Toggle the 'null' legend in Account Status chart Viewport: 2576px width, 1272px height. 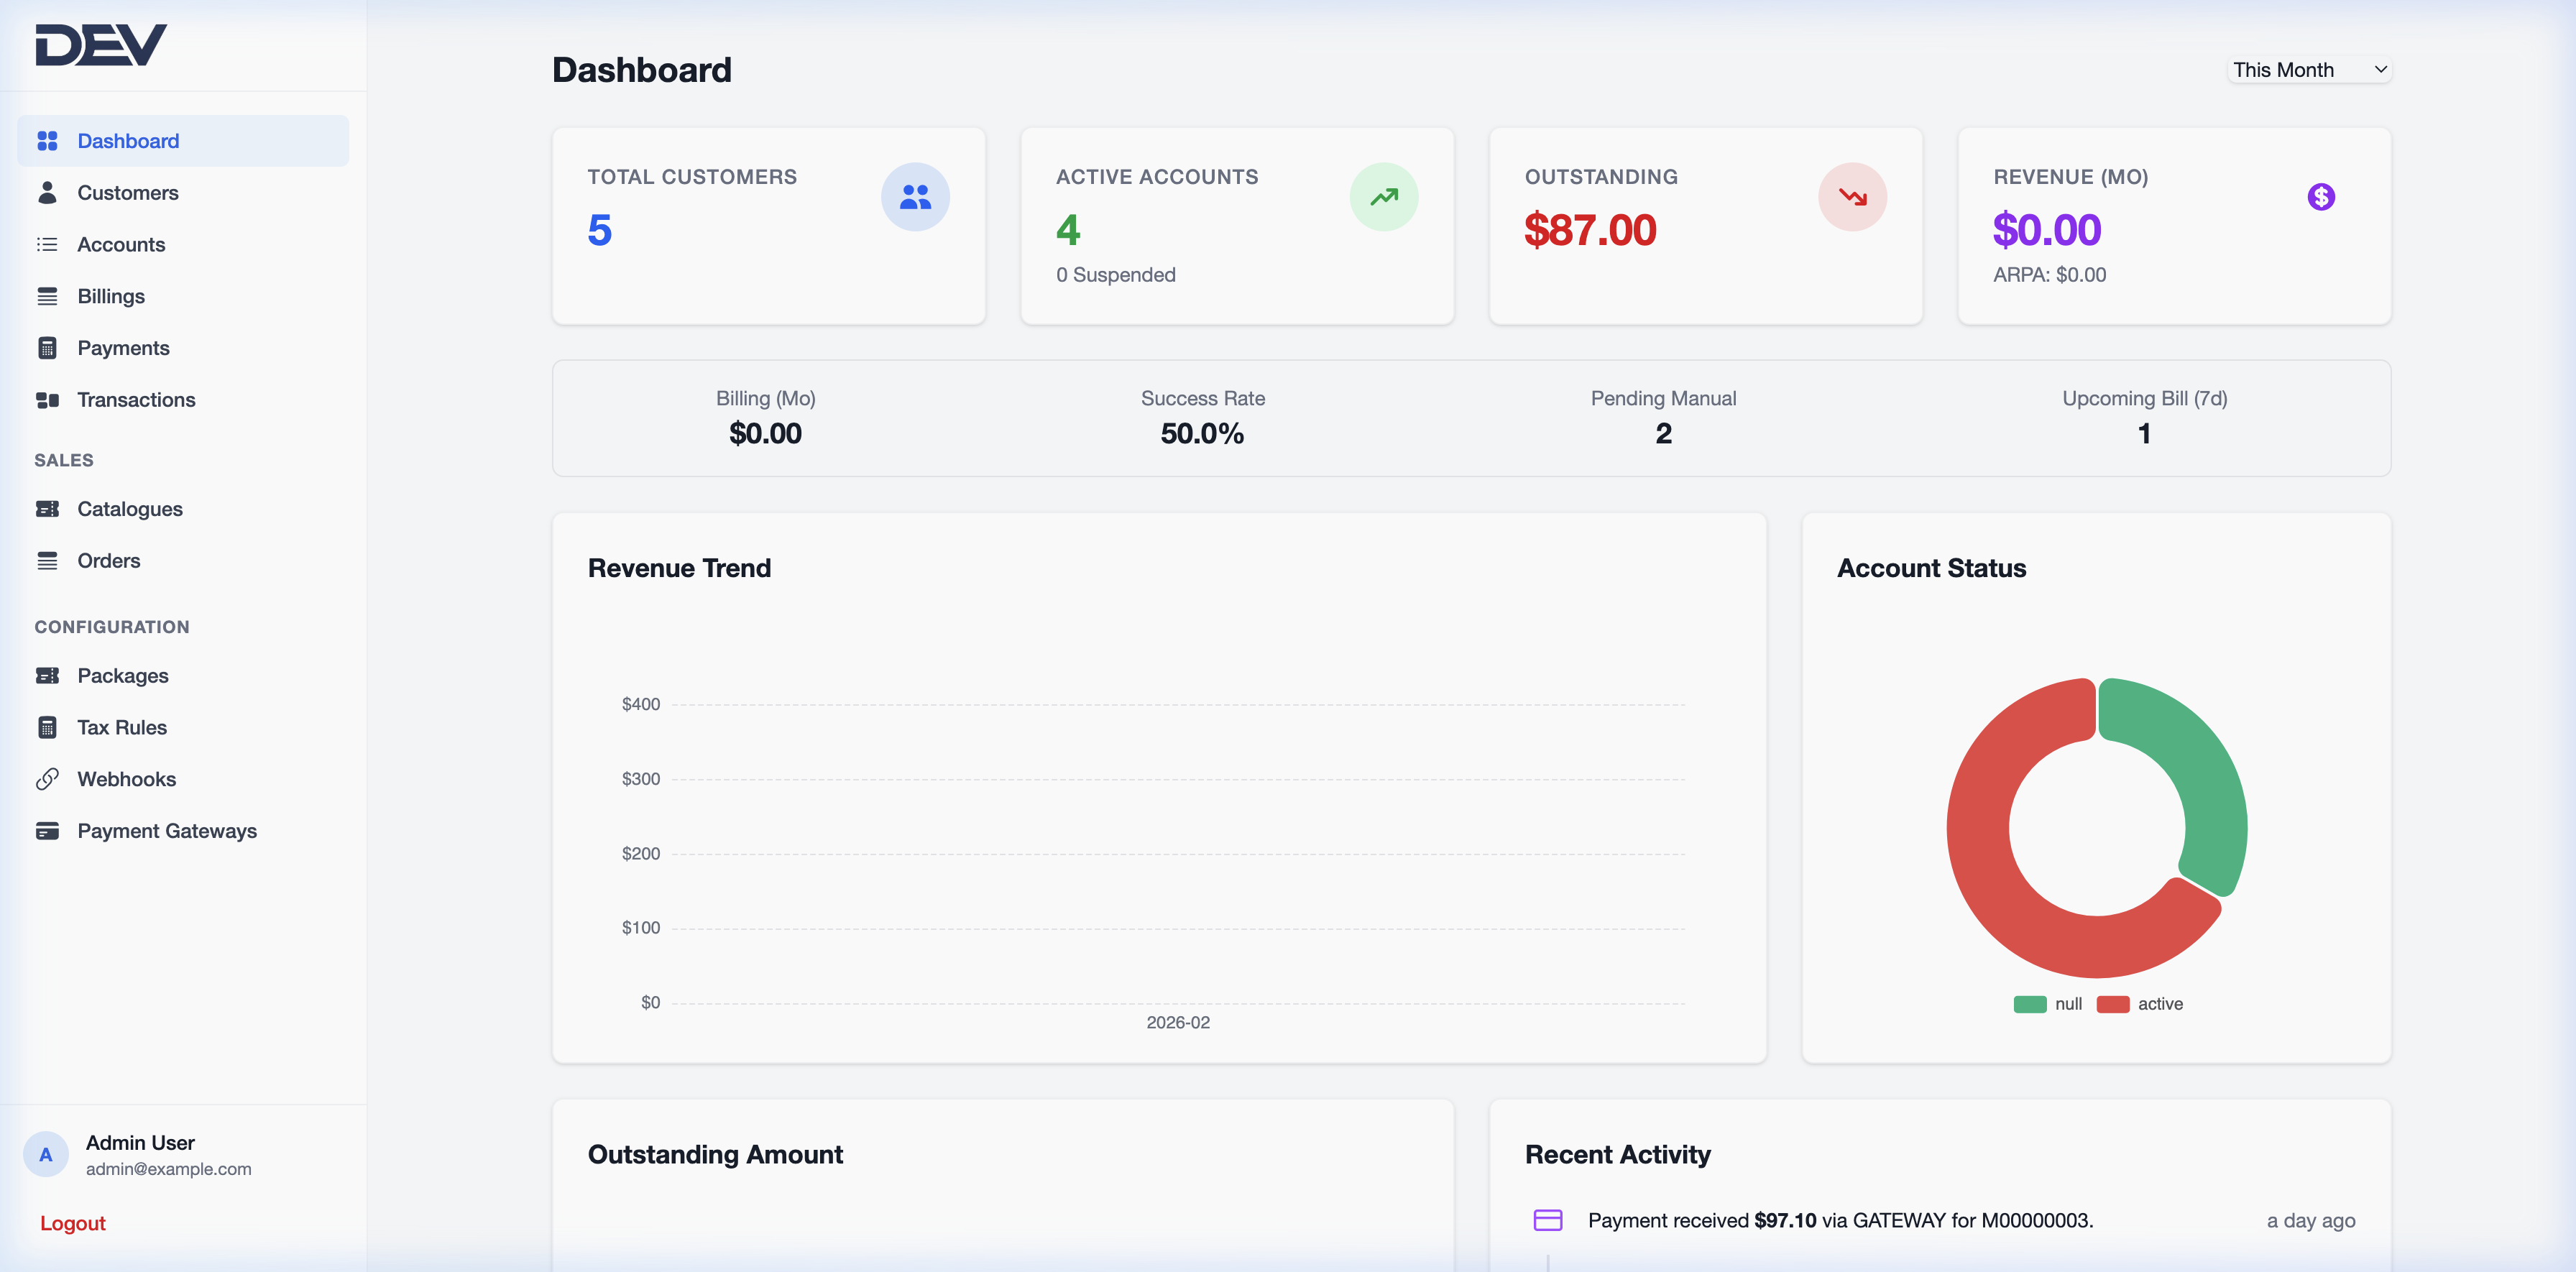2048,1003
